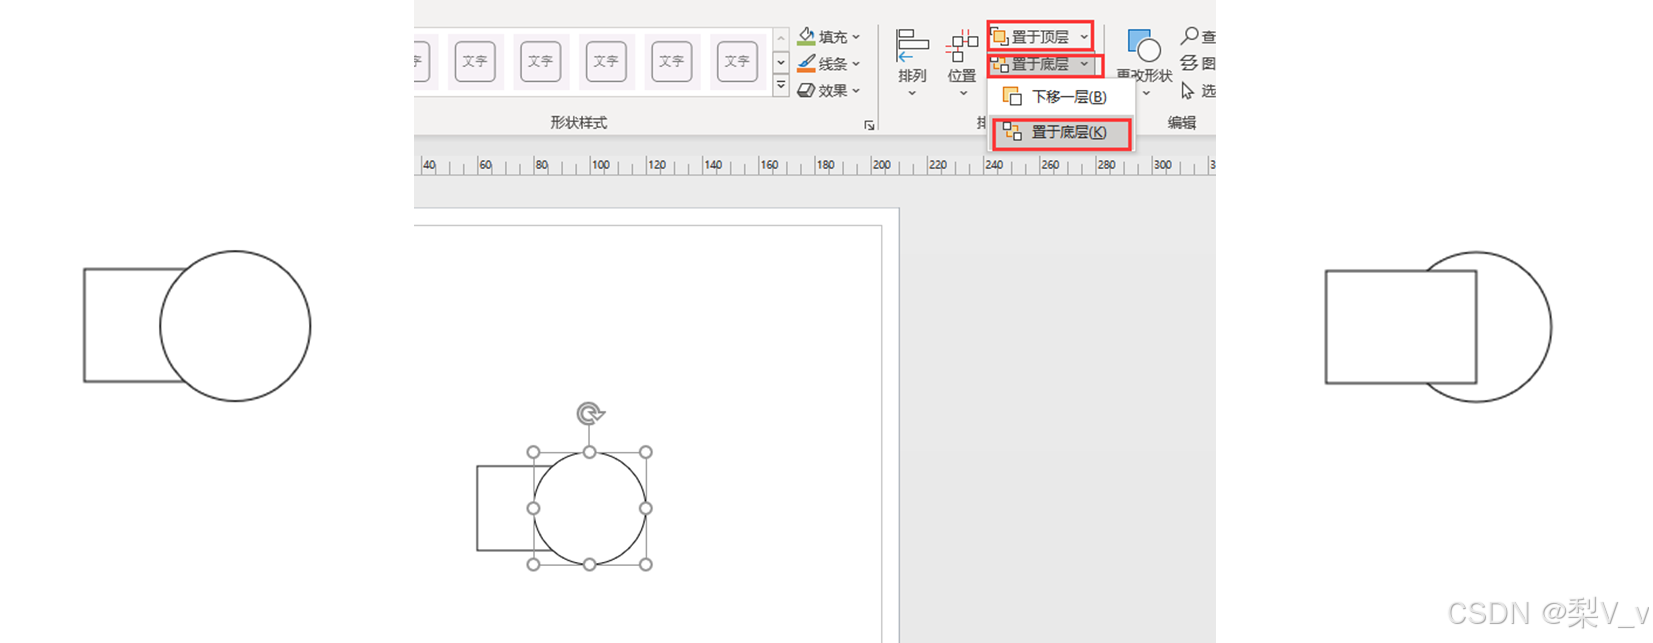Choose 置于底层(K) from the dropdown menu
The width and height of the screenshot is (1653, 643).
[1062, 132]
